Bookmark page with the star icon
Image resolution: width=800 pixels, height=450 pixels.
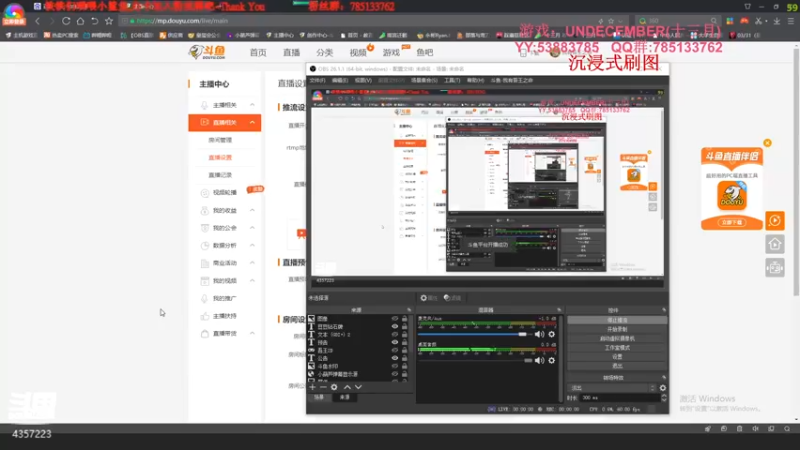click(109, 21)
